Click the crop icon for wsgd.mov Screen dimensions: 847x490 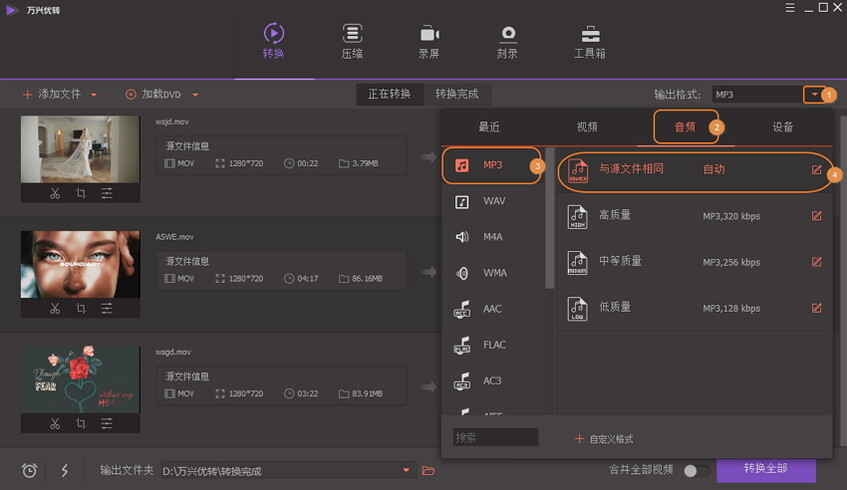pos(81,424)
